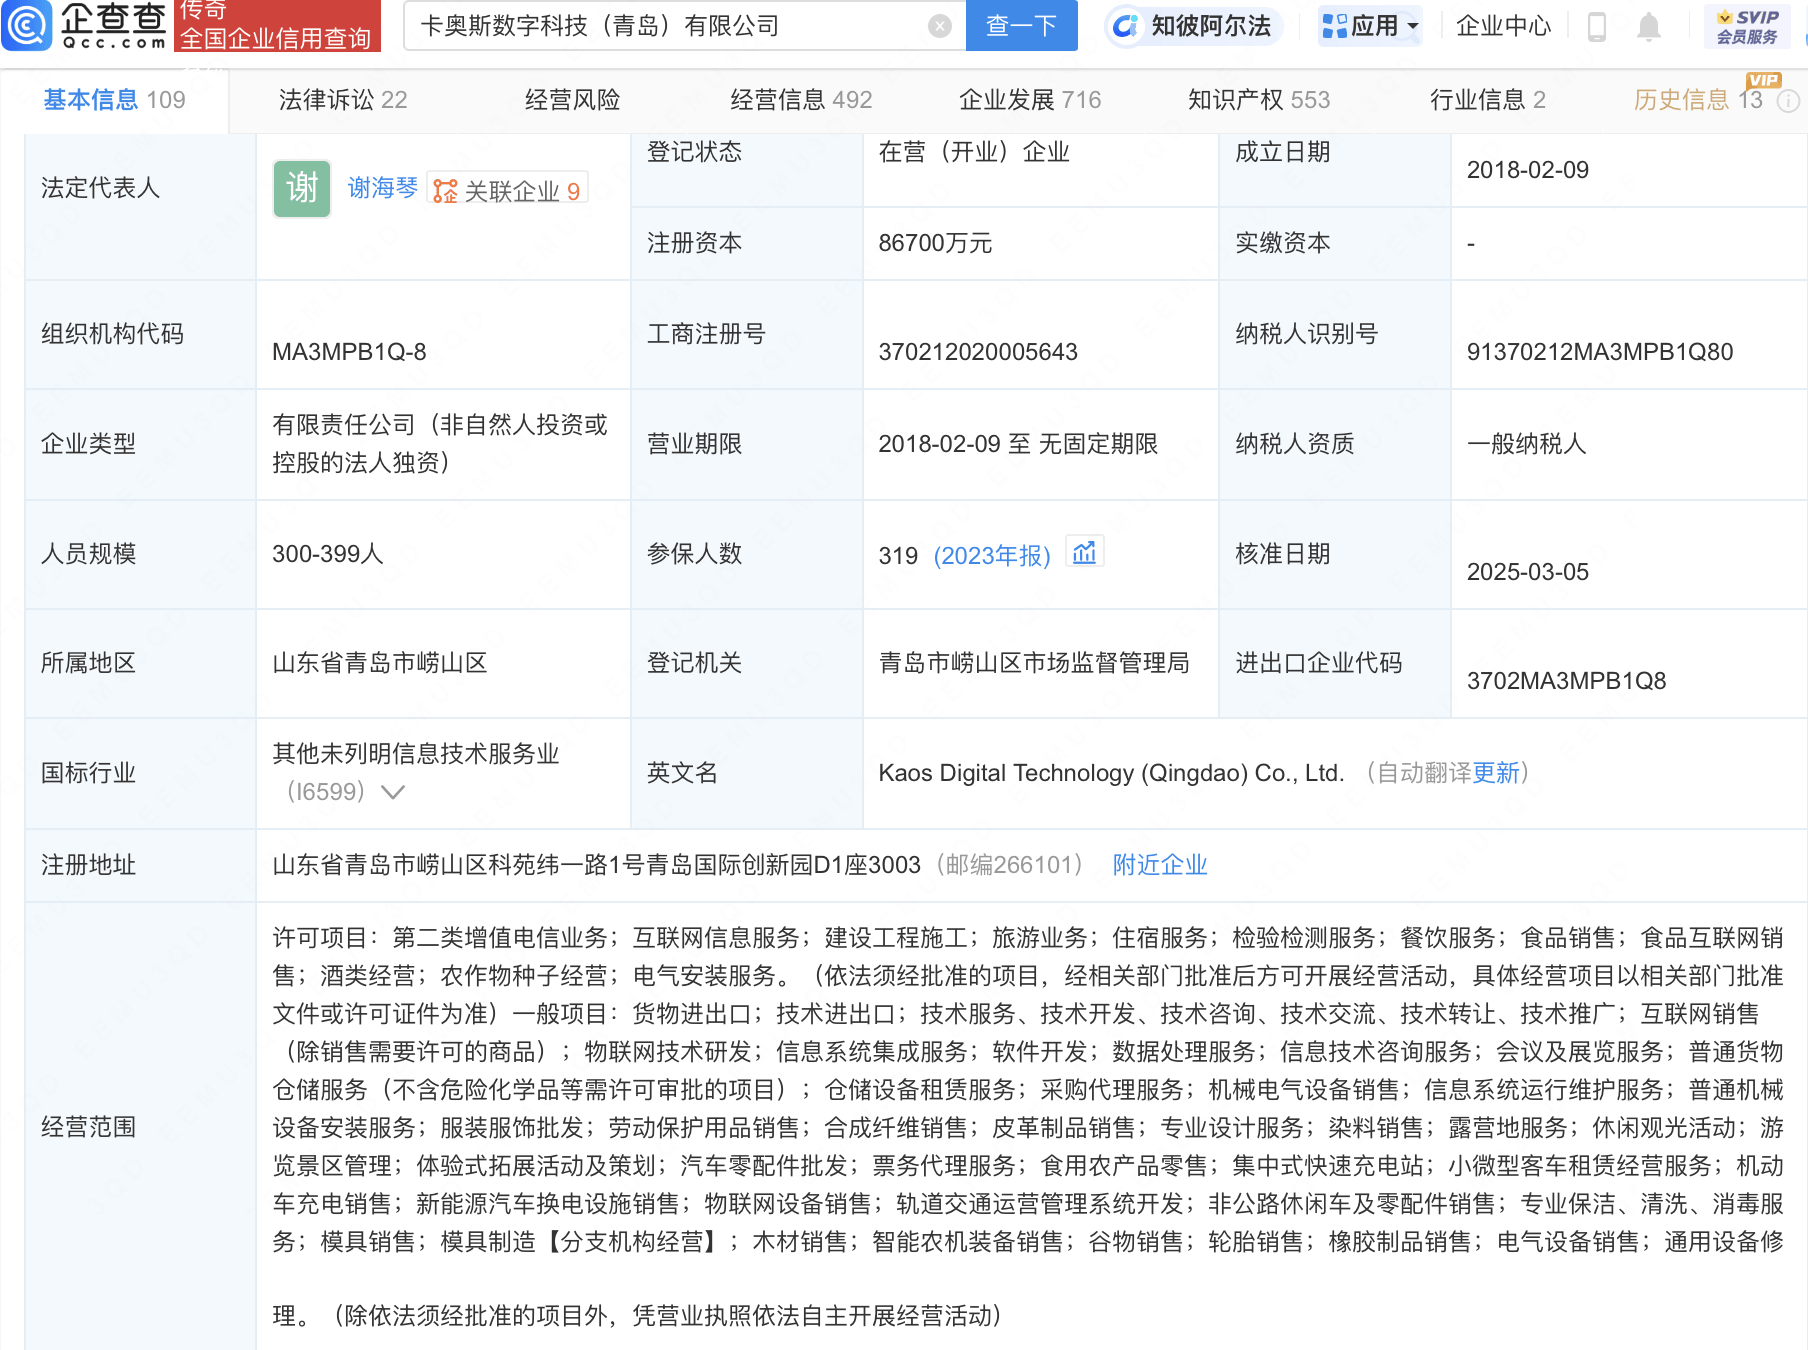Open the mobile phone app icon
1808x1350 pixels.
(x=1597, y=26)
